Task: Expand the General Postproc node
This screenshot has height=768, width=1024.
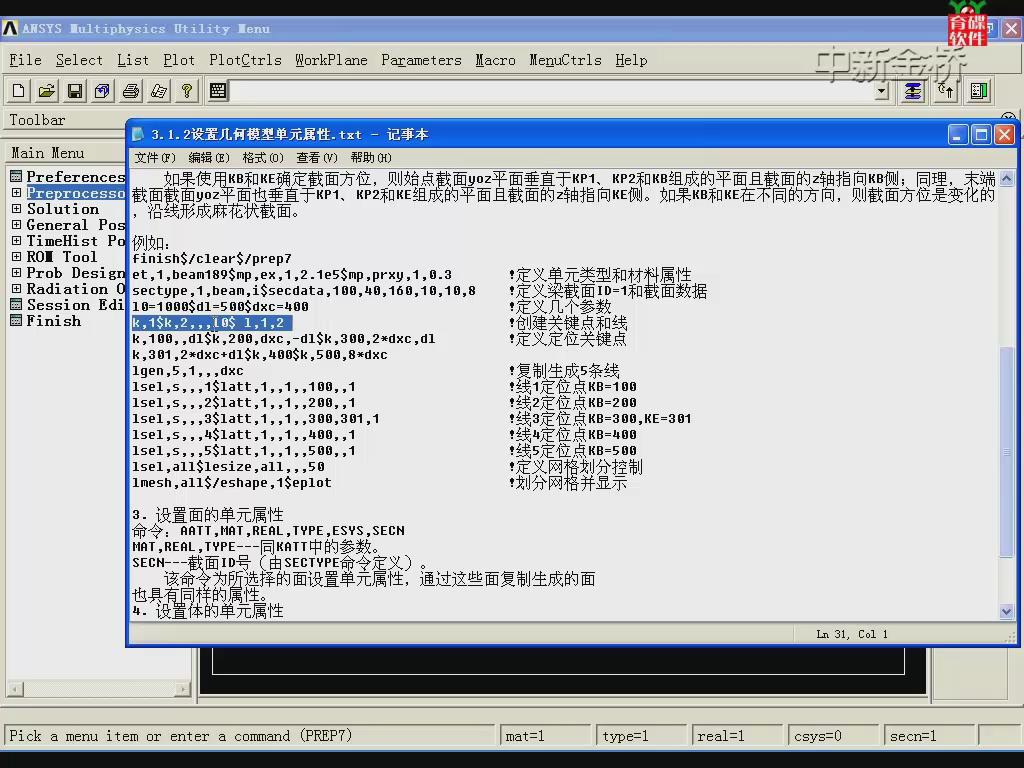Action: pos(16,225)
